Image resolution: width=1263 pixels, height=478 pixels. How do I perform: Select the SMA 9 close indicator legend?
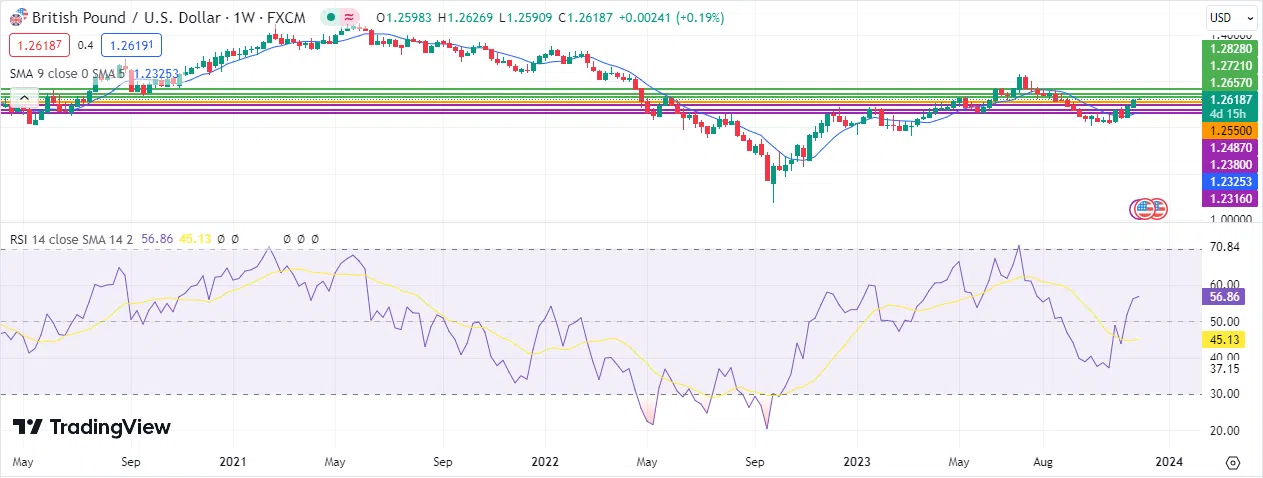coord(58,73)
